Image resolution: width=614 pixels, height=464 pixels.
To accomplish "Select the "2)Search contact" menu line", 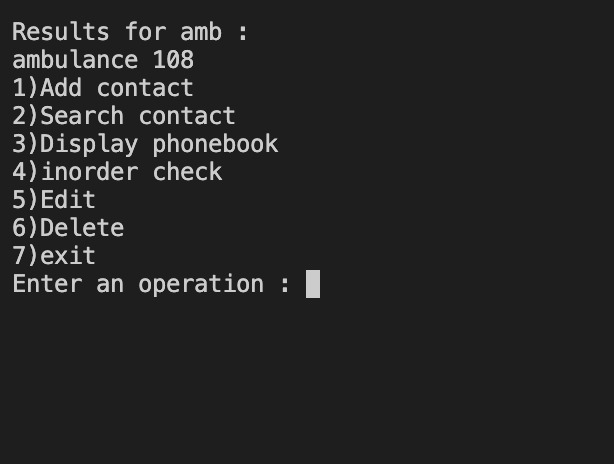I will pyautogui.click(x=124, y=116).
